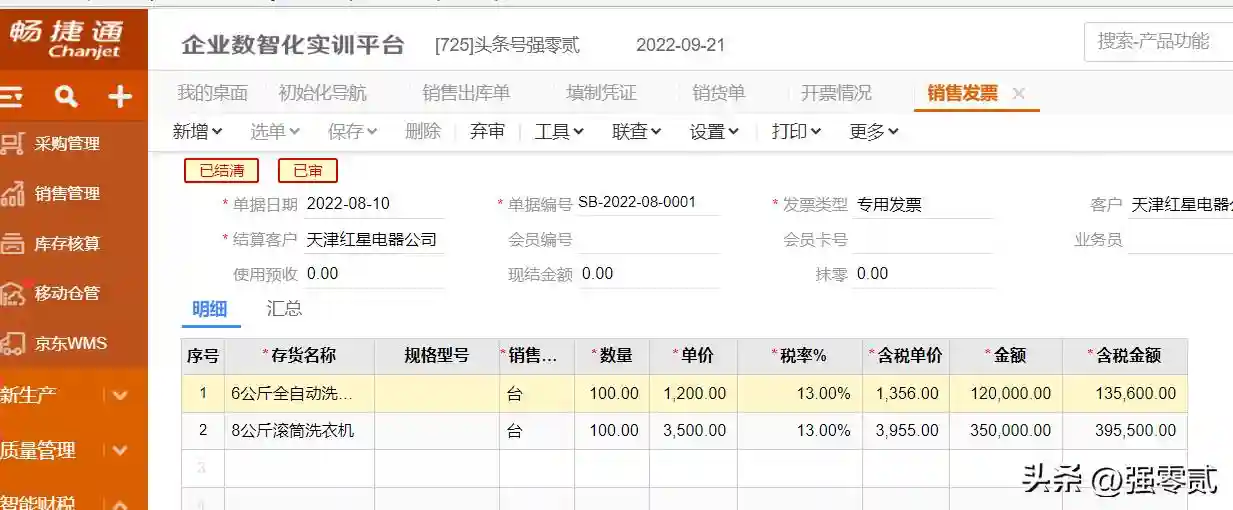Viewport: 1233px width, 510px height.
Task: Open 库存核算 inventory accounting module
Action: [x=66, y=244]
